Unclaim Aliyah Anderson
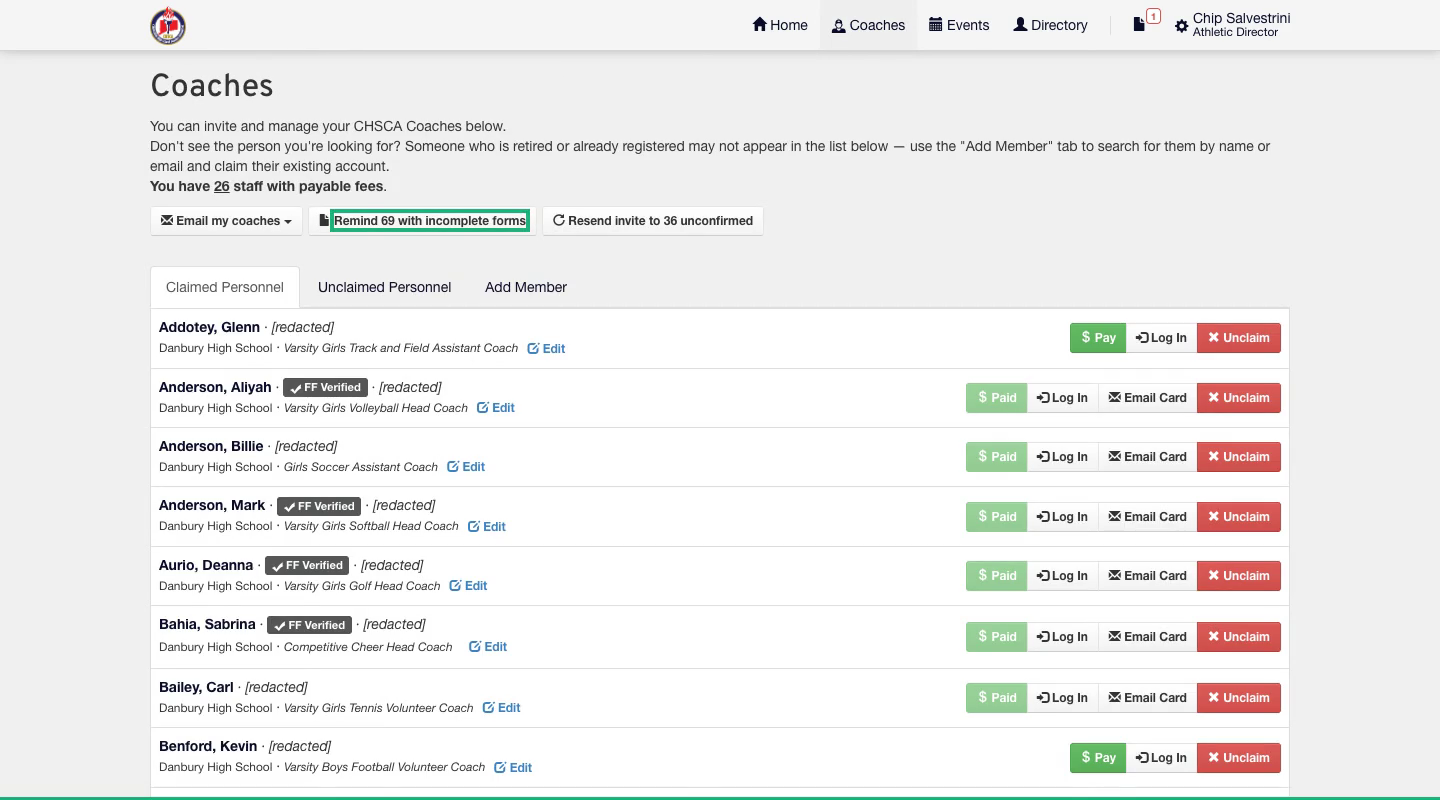This screenshot has height=800, width=1440. tap(1239, 398)
